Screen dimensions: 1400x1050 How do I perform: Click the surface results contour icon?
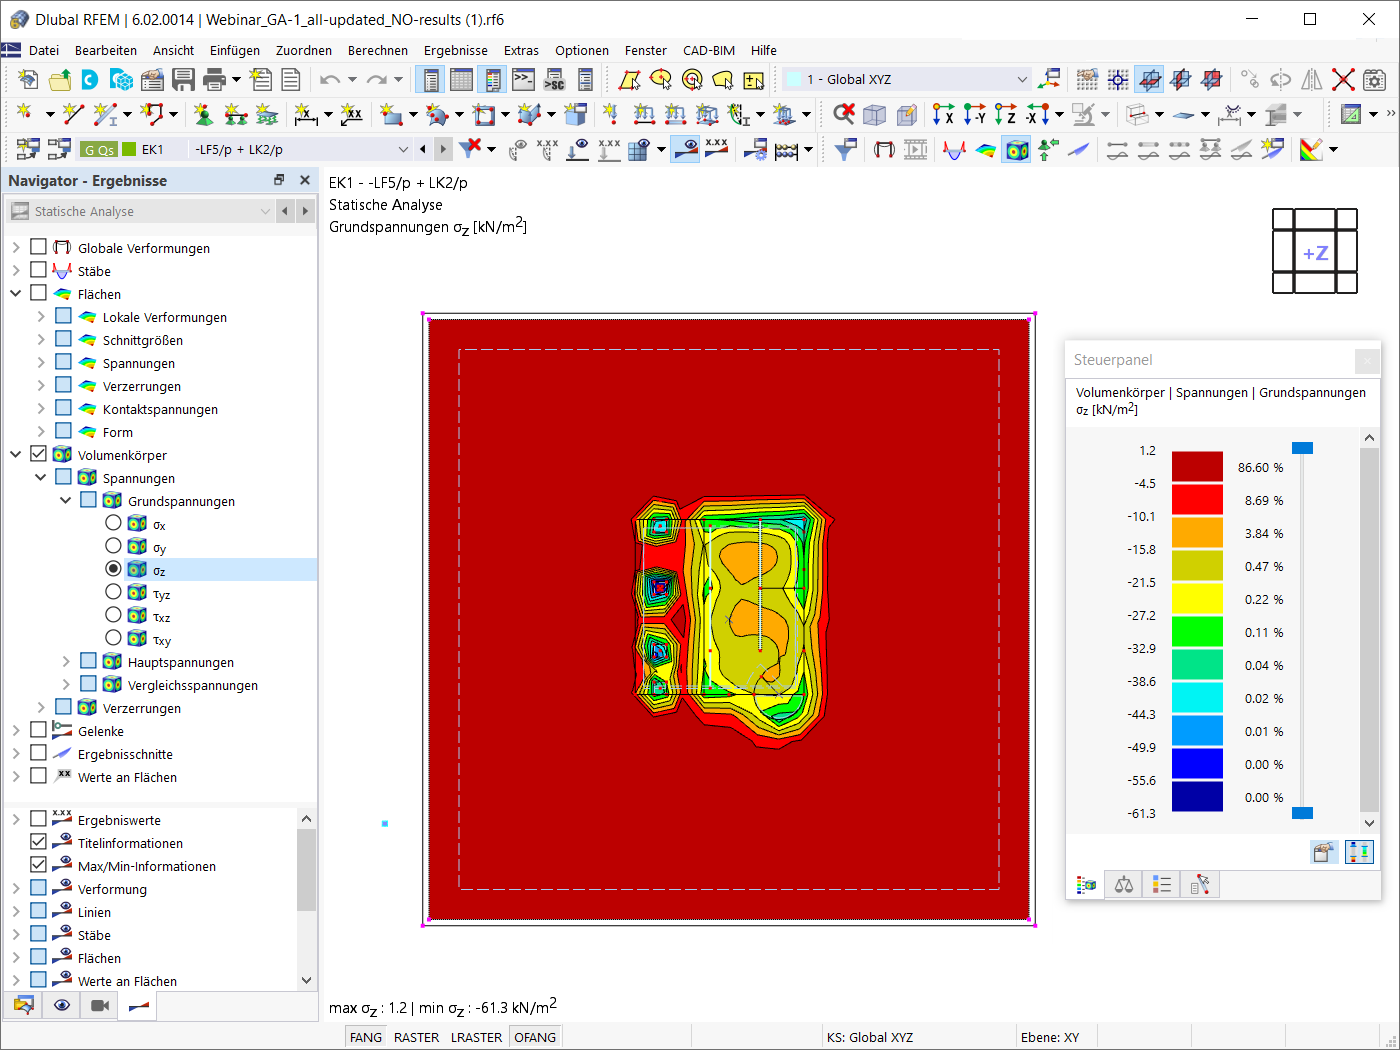[x=986, y=149]
